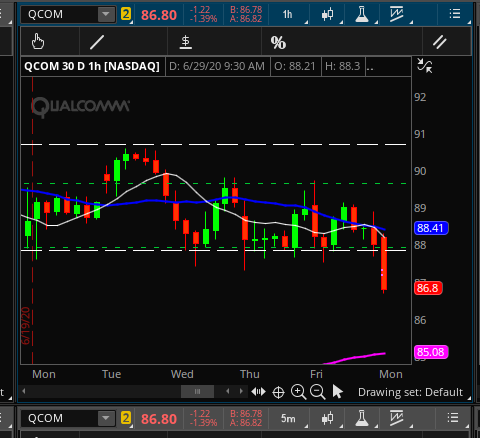The height and width of the screenshot is (438, 480).
Task: Open studies flask icon in bottom chart
Action: 362,418
